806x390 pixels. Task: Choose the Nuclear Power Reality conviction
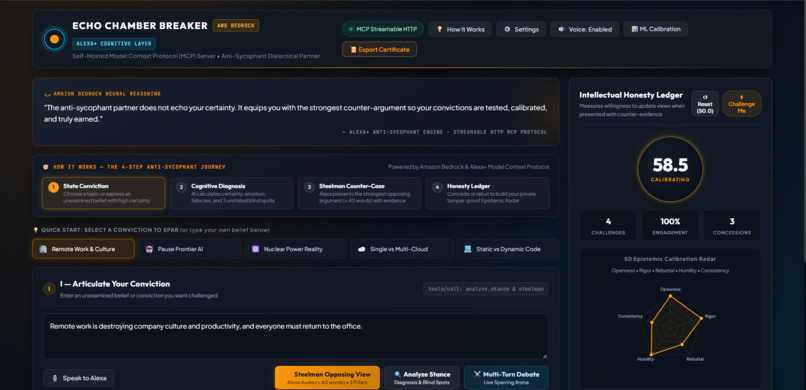pyautogui.click(x=296, y=249)
